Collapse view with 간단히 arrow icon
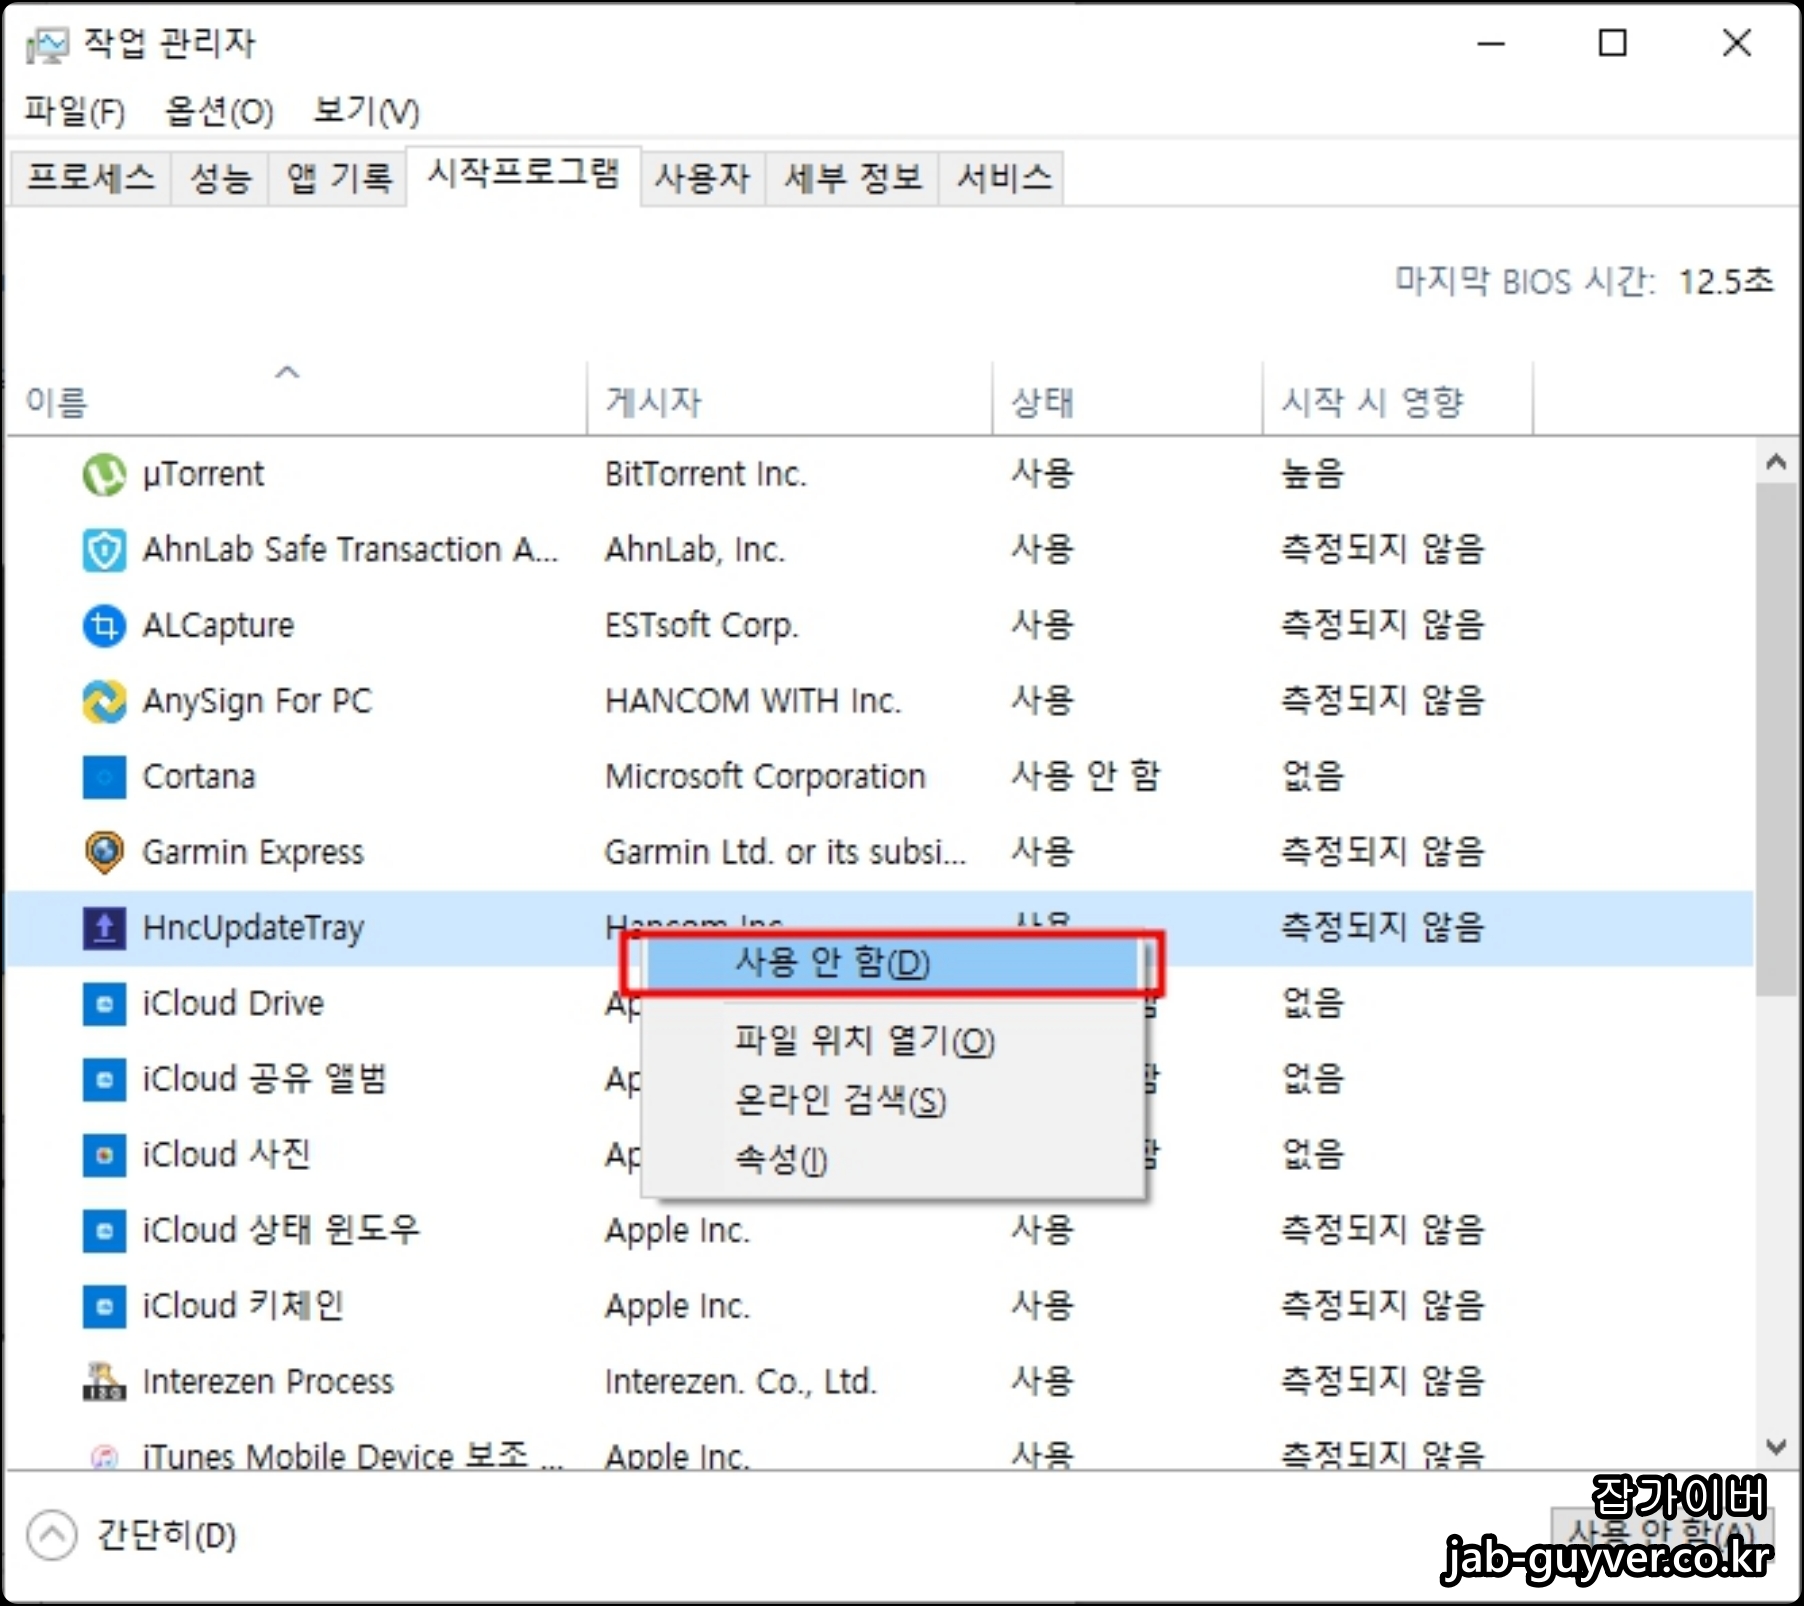 pyautogui.click(x=52, y=1535)
